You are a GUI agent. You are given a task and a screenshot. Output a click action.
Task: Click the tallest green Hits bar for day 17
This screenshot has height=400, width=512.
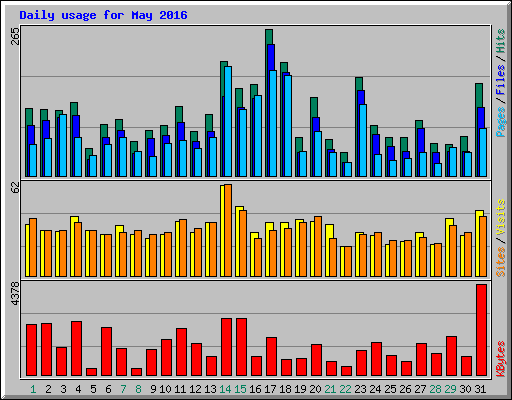click(x=269, y=37)
